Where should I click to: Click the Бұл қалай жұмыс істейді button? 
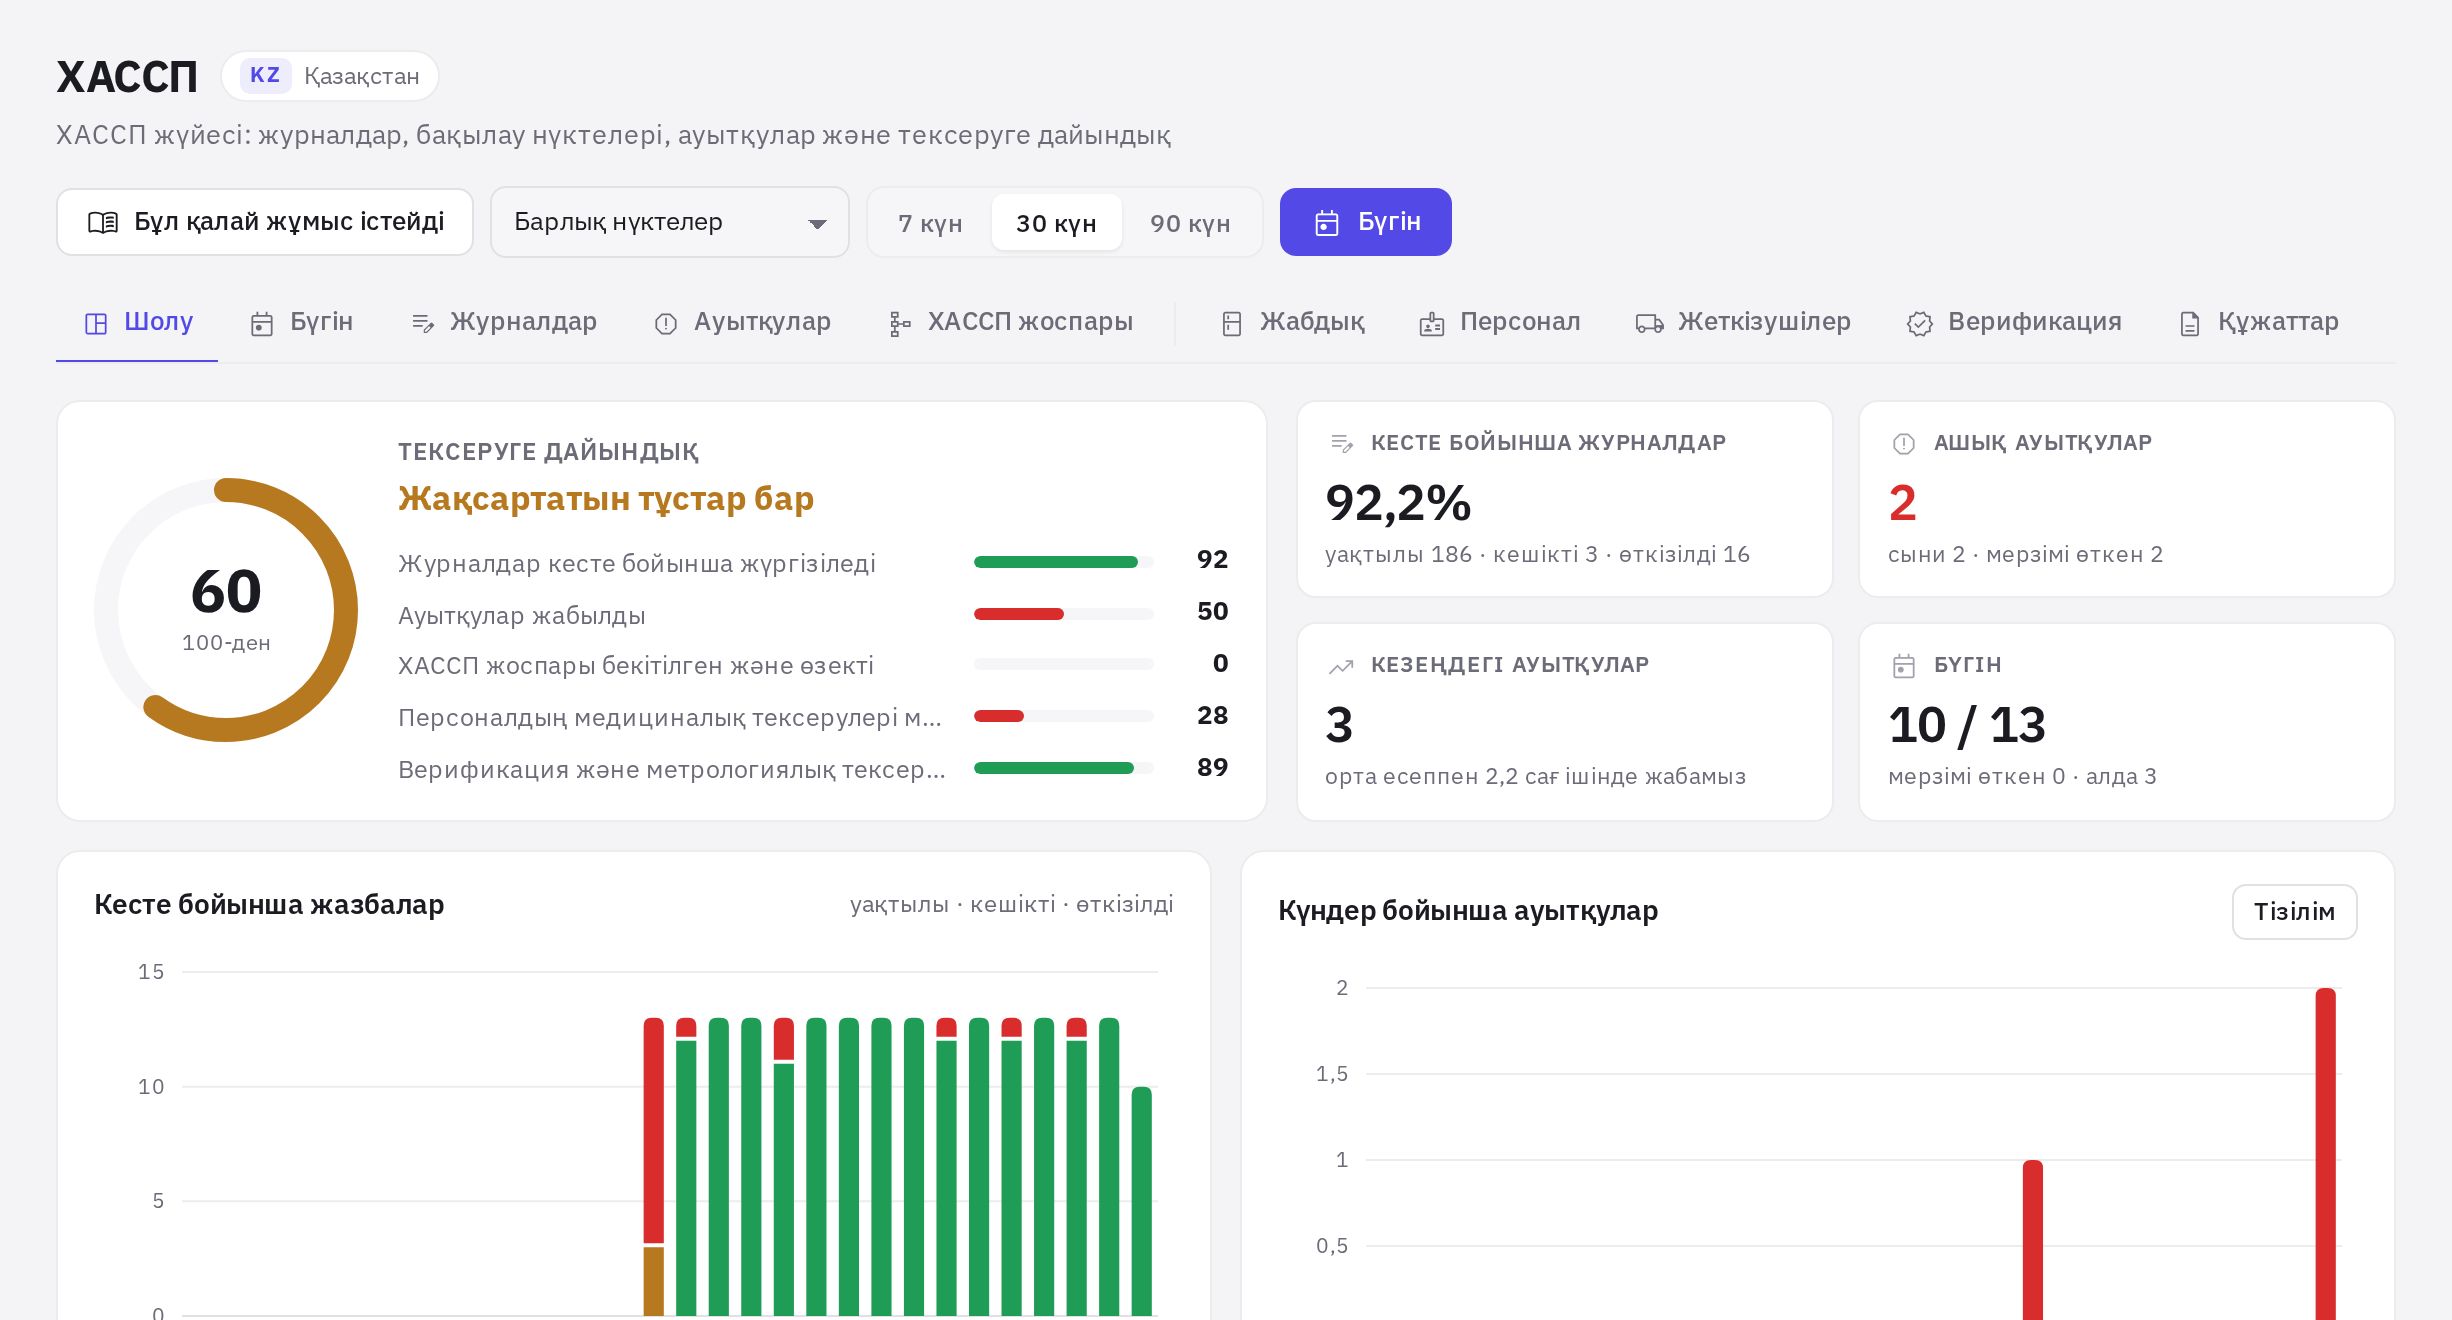point(265,222)
